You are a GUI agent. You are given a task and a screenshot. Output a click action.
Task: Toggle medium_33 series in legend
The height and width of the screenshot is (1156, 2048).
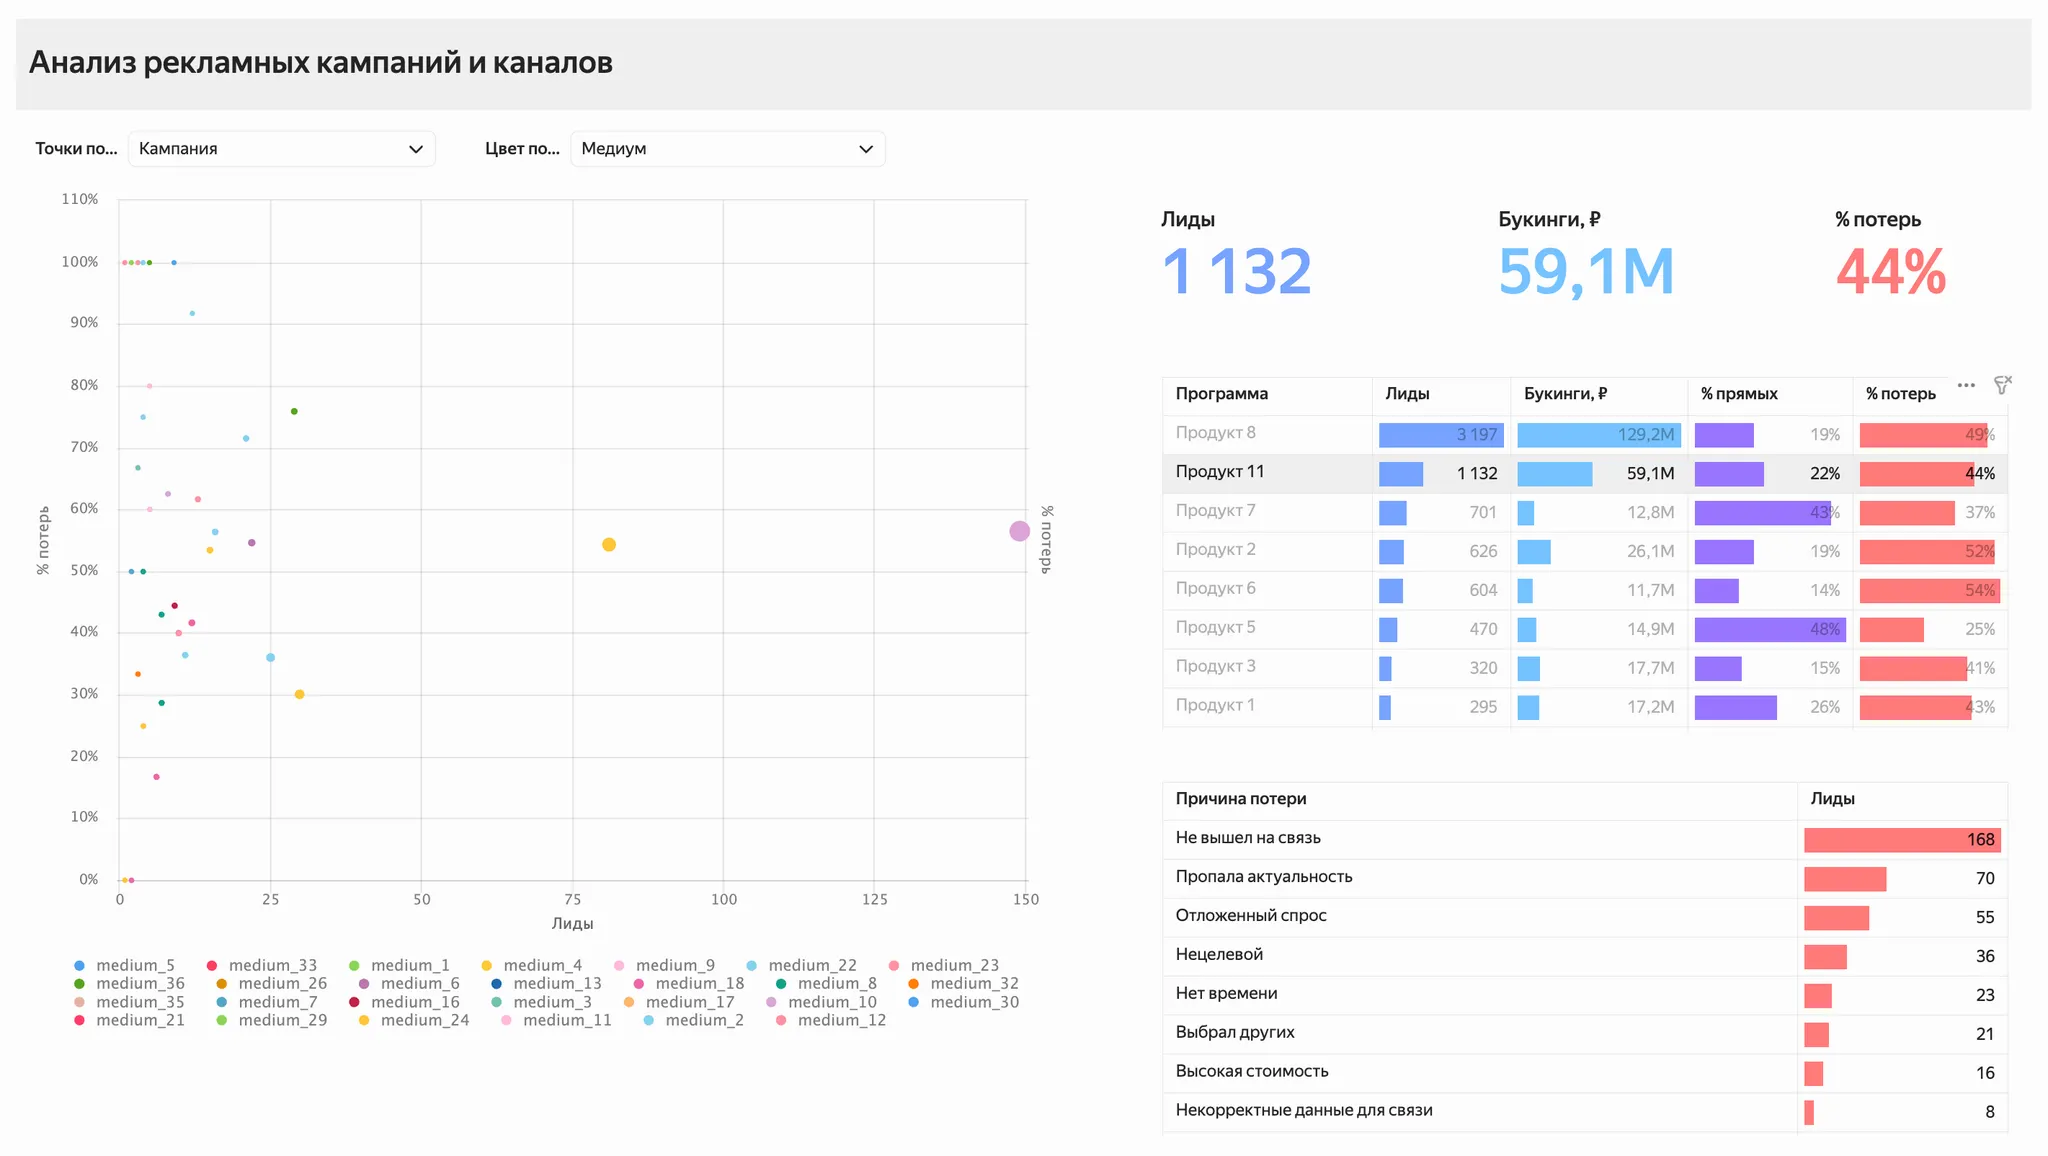[x=272, y=966]
